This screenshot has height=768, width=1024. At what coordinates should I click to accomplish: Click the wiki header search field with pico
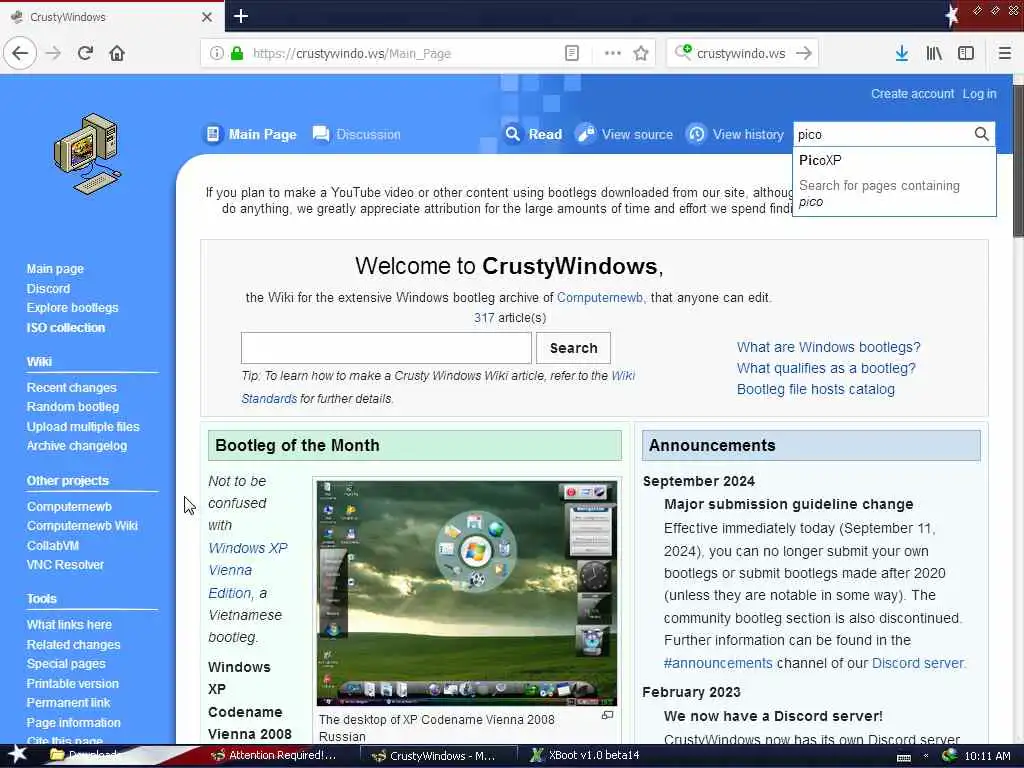(884, 135)
